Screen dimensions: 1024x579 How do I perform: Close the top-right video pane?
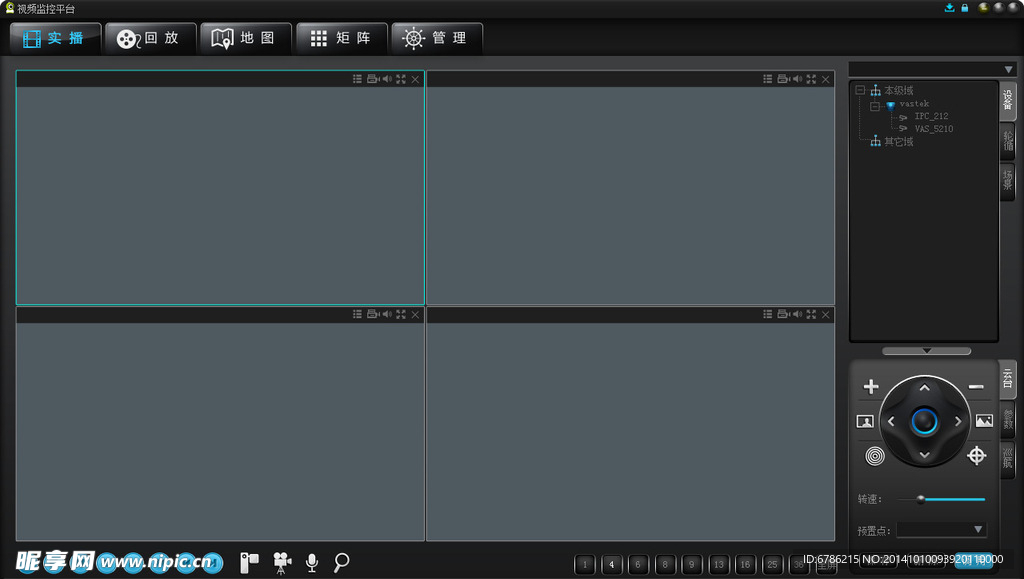coord(825,80)
